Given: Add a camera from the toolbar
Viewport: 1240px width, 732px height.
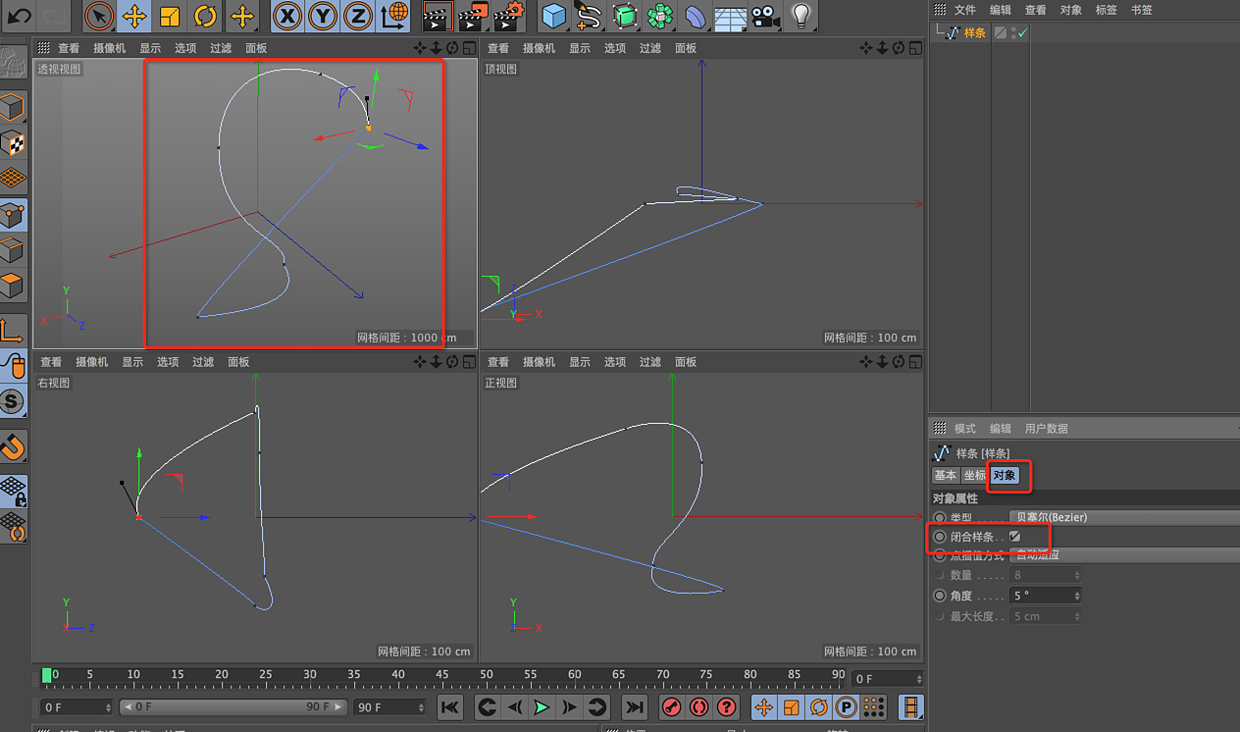Looking at the screenshot, I should click(765, 15).
